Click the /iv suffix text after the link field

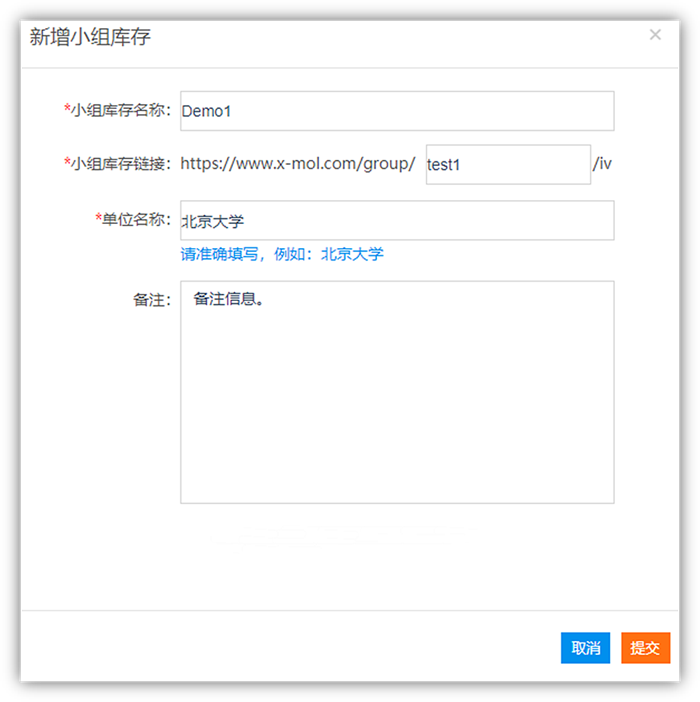(602, 164)
